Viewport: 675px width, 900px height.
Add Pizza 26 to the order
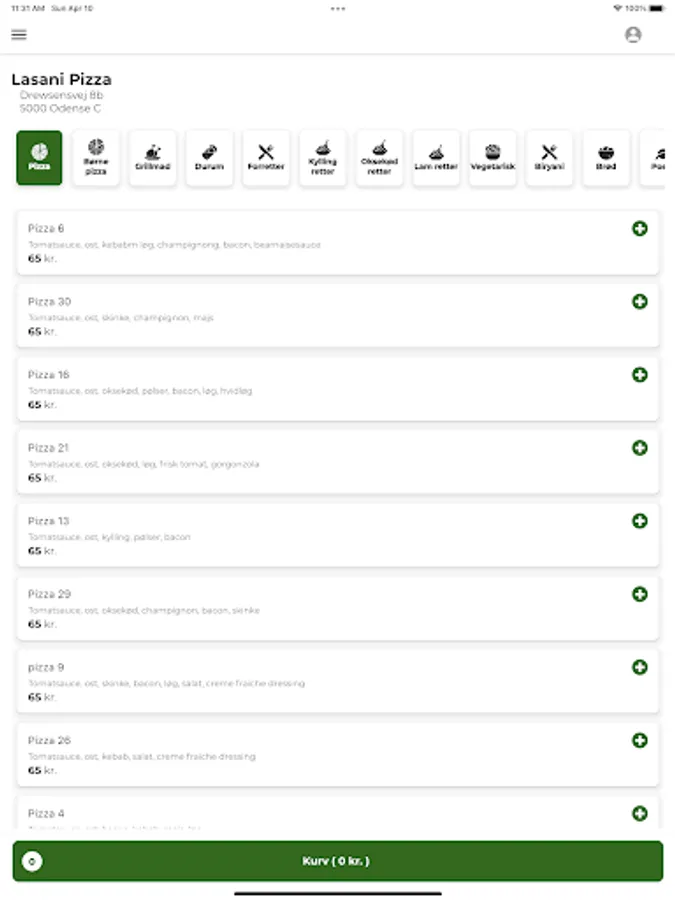coord(640,740)
